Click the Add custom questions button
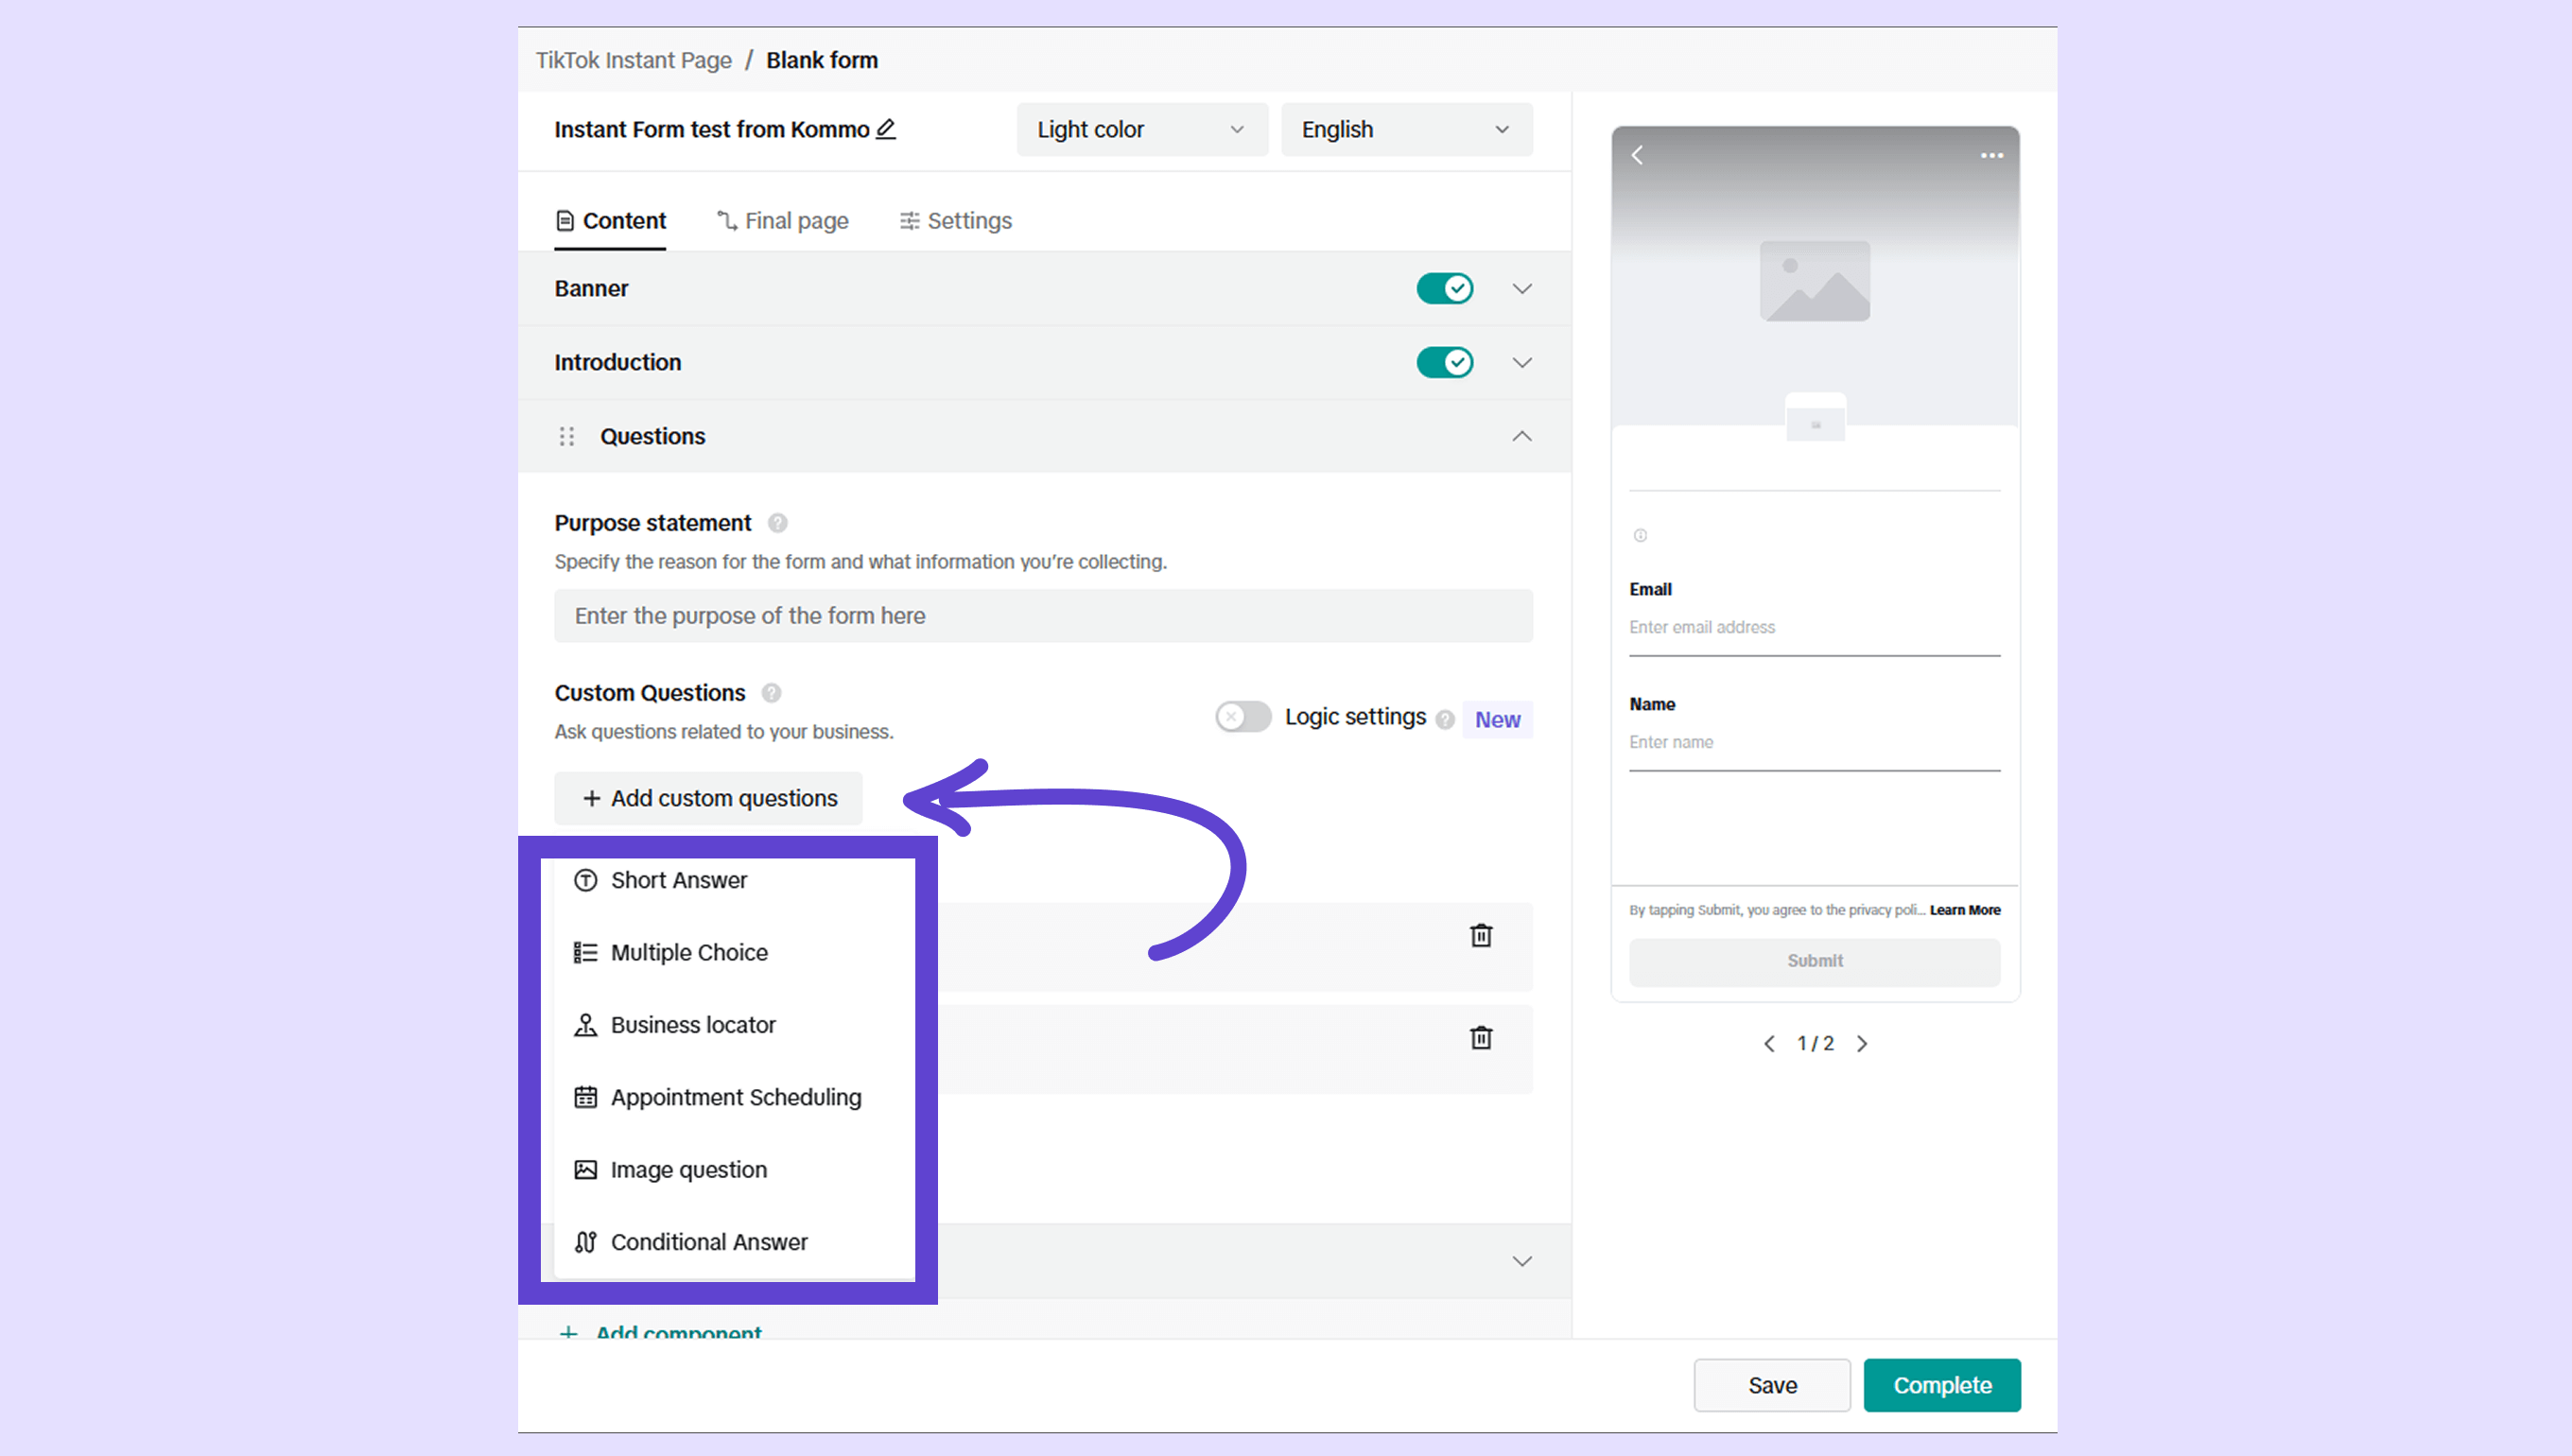Image resolution: width=2572 pixels, height=1456 pixels. pos(709,798)
